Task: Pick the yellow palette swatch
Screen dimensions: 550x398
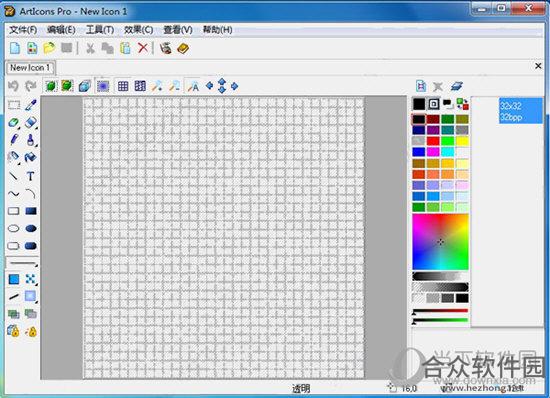Action: [x=462, y=141]
